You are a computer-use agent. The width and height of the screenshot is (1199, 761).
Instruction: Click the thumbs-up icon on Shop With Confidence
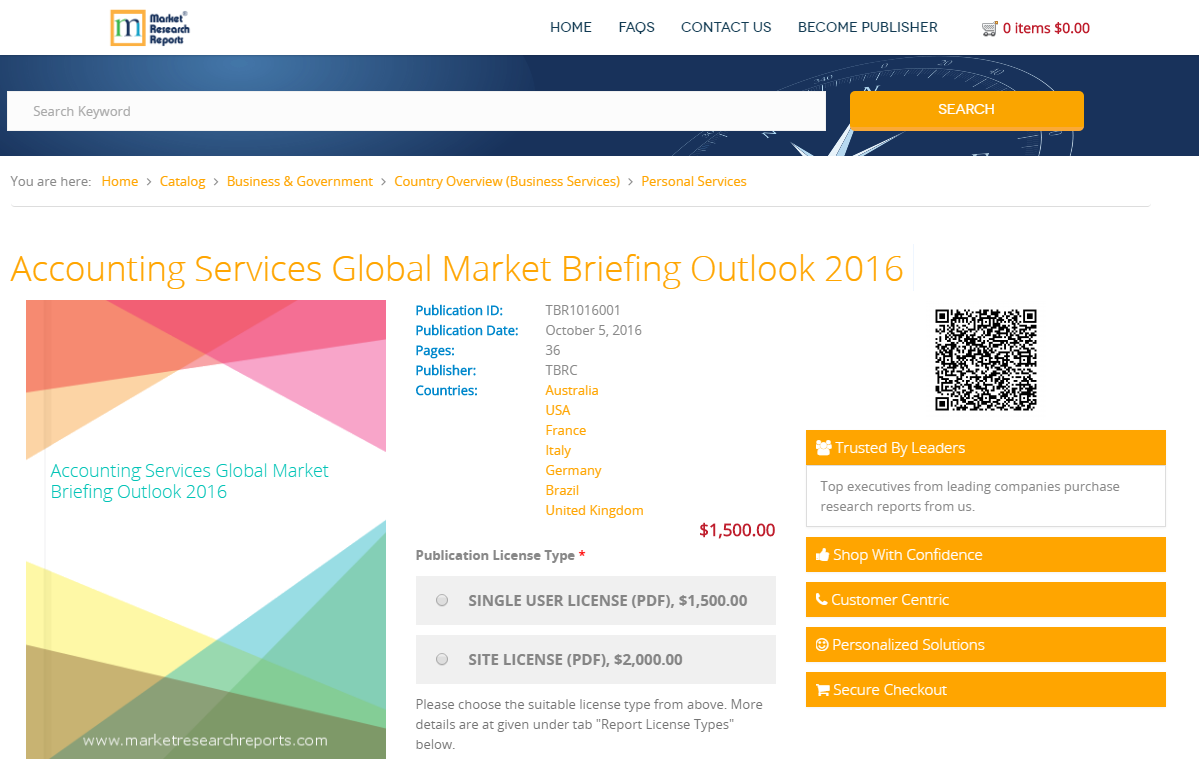pos(823,555)
